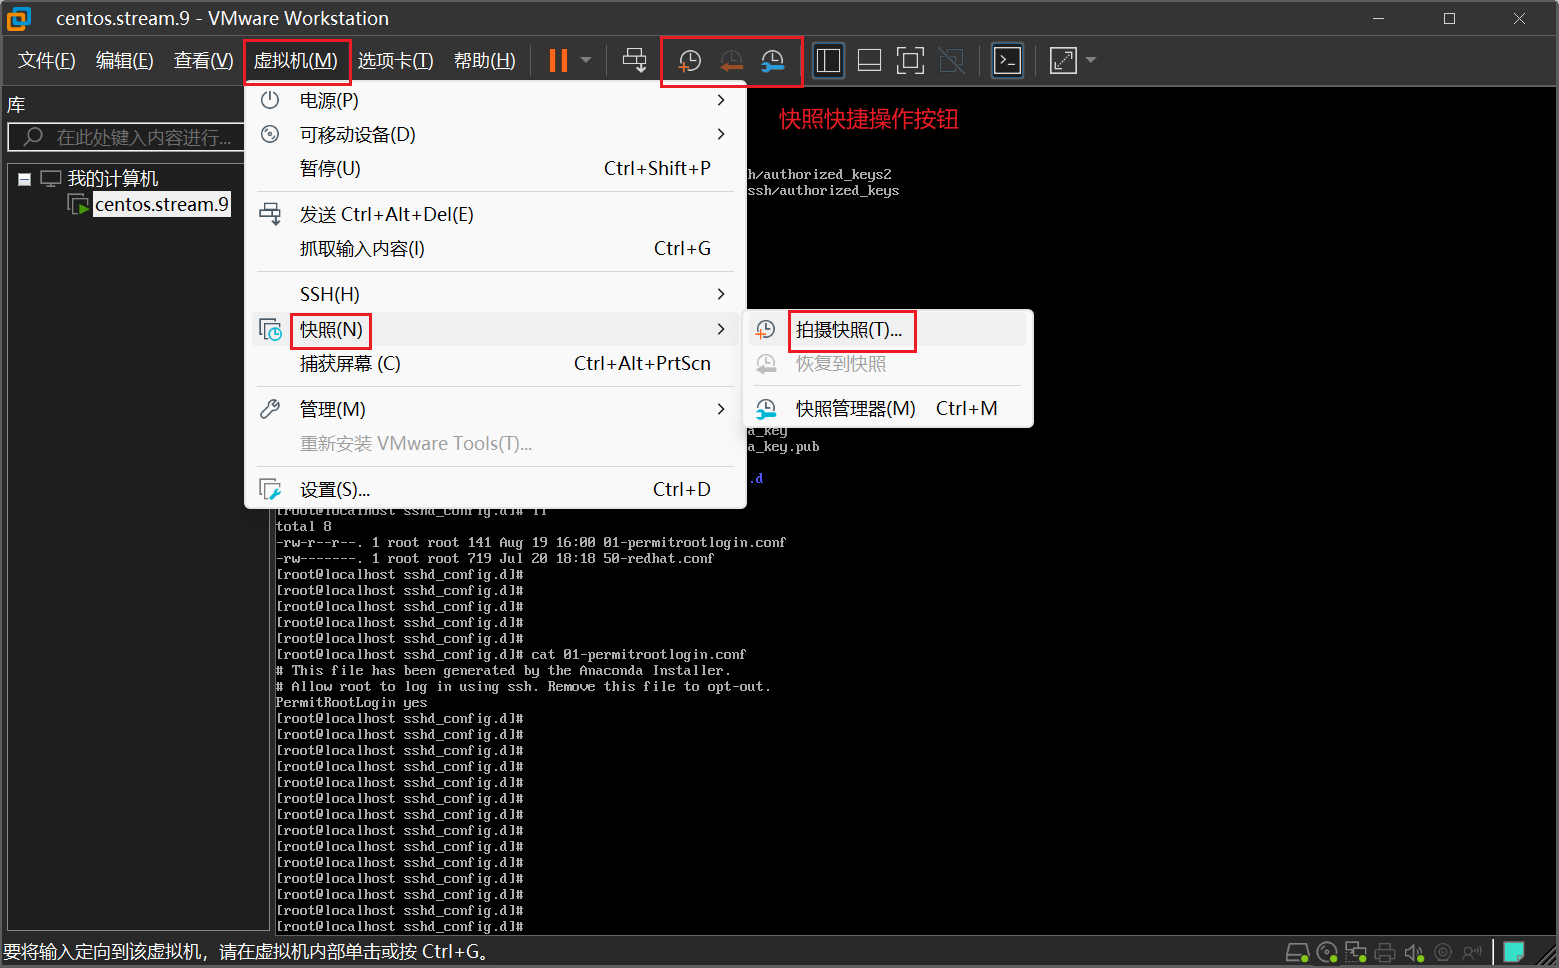Open the 帮助(H) menu
The image size is (1559, 968).
click(x=484, y=61)
